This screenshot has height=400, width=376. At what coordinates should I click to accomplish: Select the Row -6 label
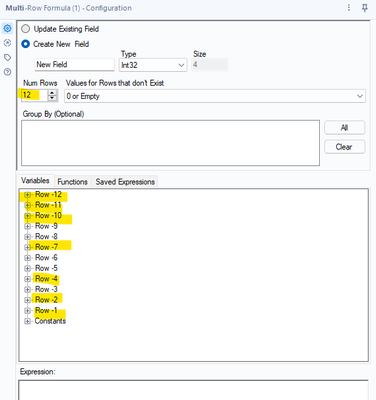[x=46, y=258]
